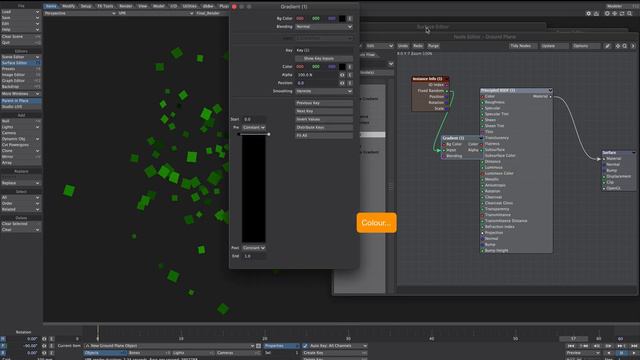Click the Fixed Random output socket on Instance Info
The image size is (640, 360).
[x=447, y=91]
